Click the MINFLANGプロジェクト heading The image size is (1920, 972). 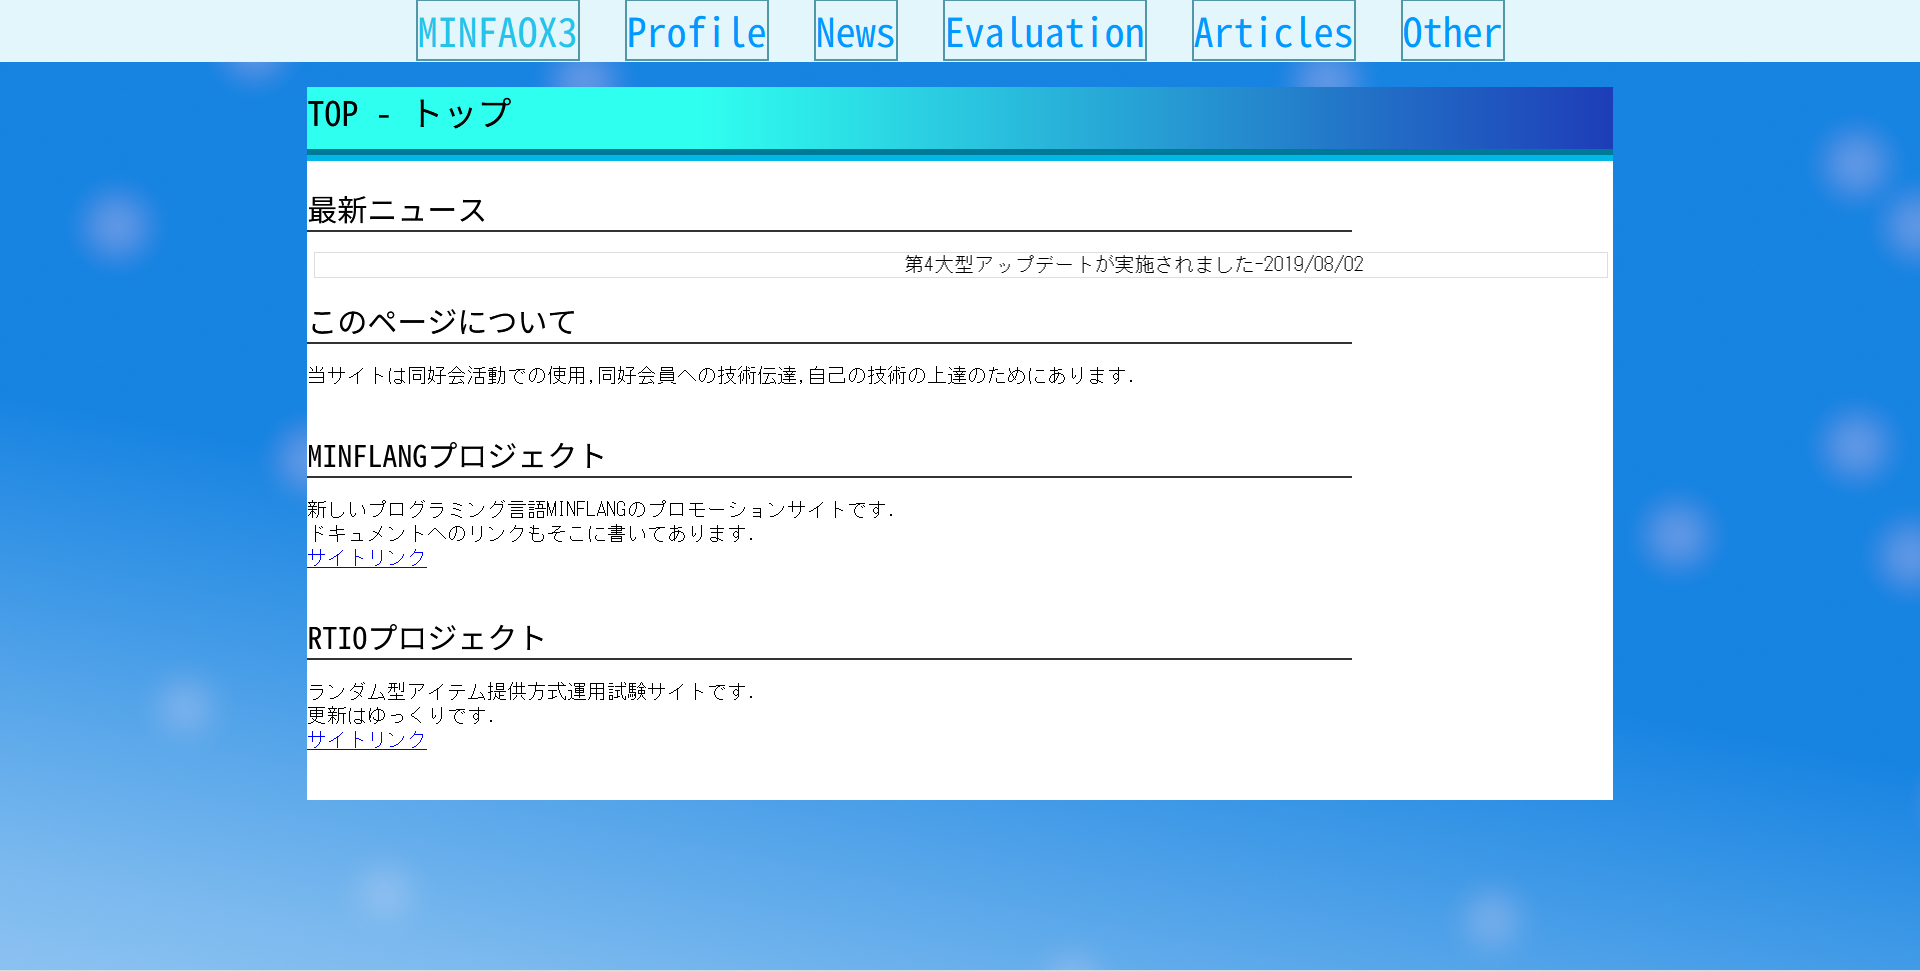[x=456, y=457]
